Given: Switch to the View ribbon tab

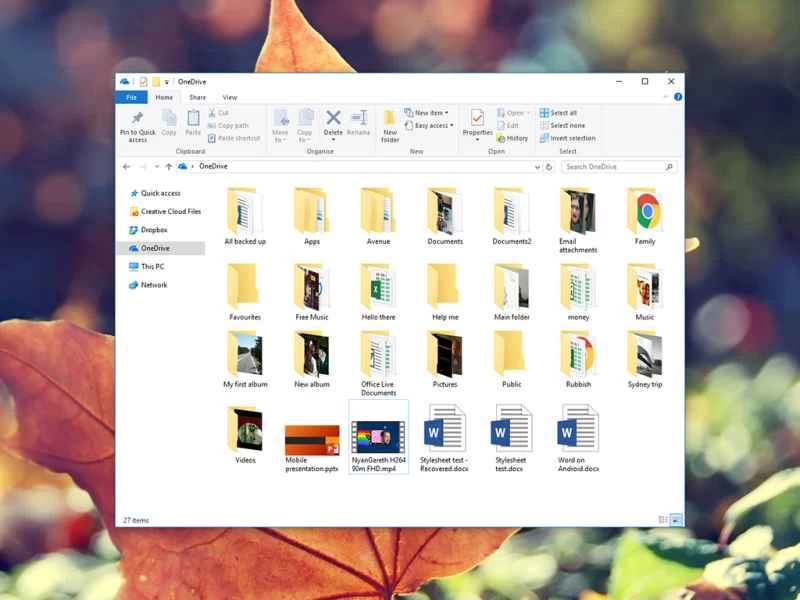Looking at the screenshot, I should point(230,96).
